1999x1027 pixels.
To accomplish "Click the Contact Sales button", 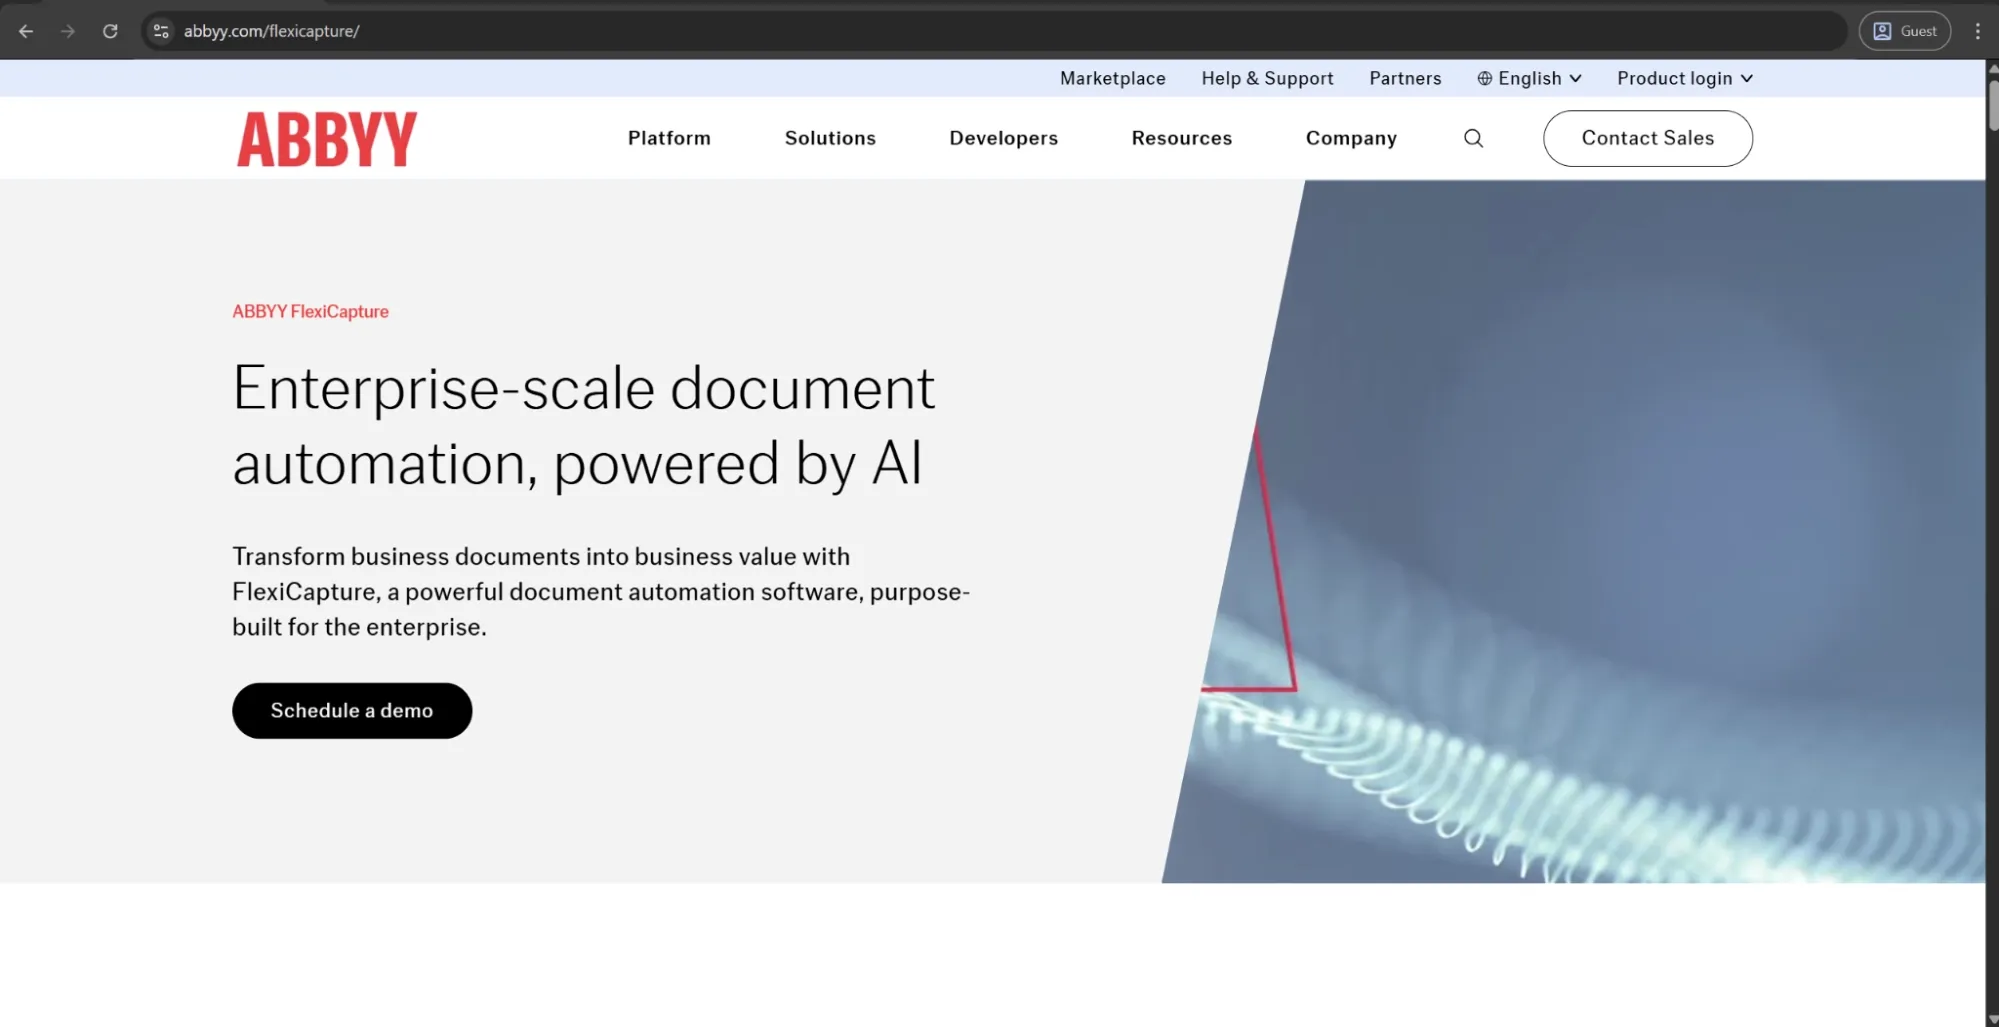I will (x=1647, y=138).
